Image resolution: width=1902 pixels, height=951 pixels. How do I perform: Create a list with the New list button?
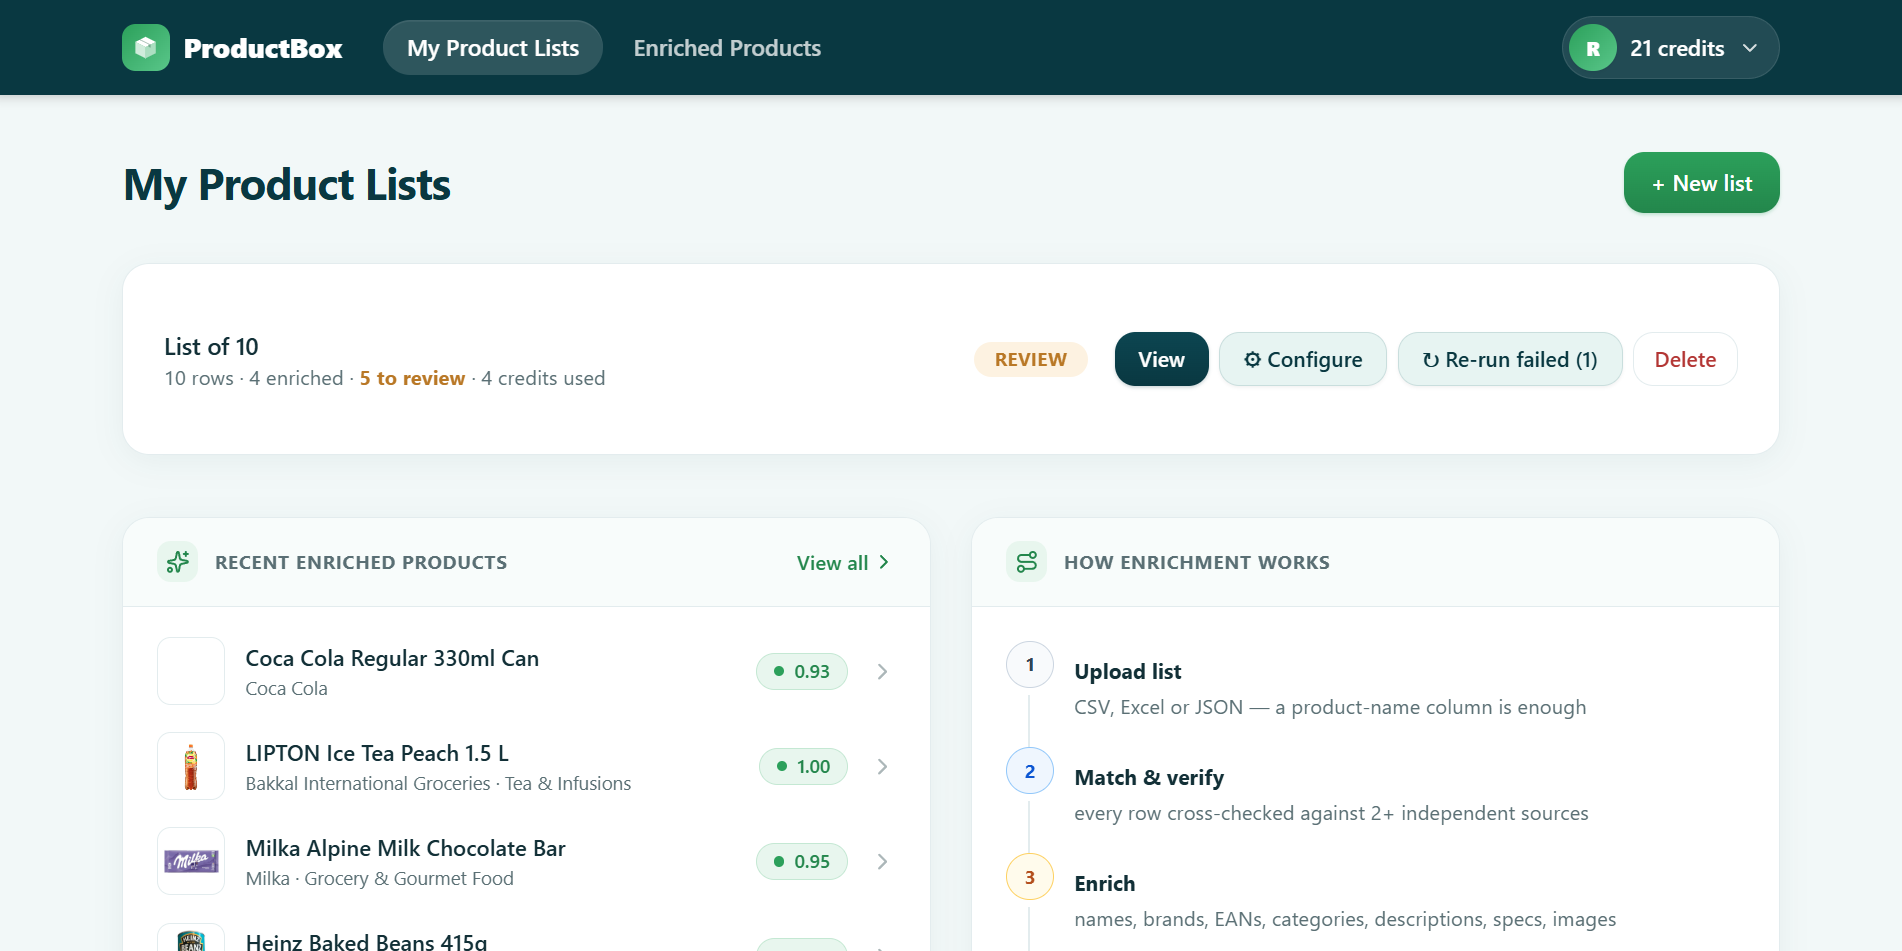[1702, 183]
